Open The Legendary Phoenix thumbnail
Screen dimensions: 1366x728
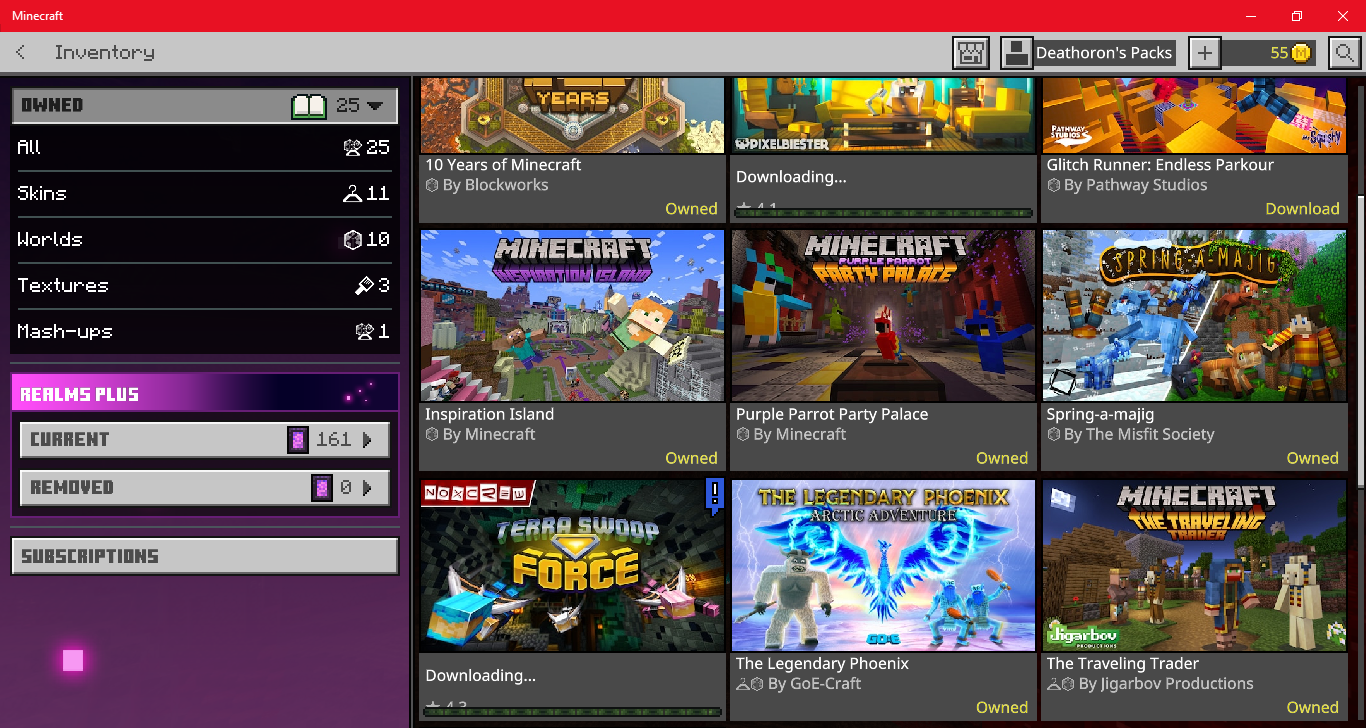[x=883, y=566]
